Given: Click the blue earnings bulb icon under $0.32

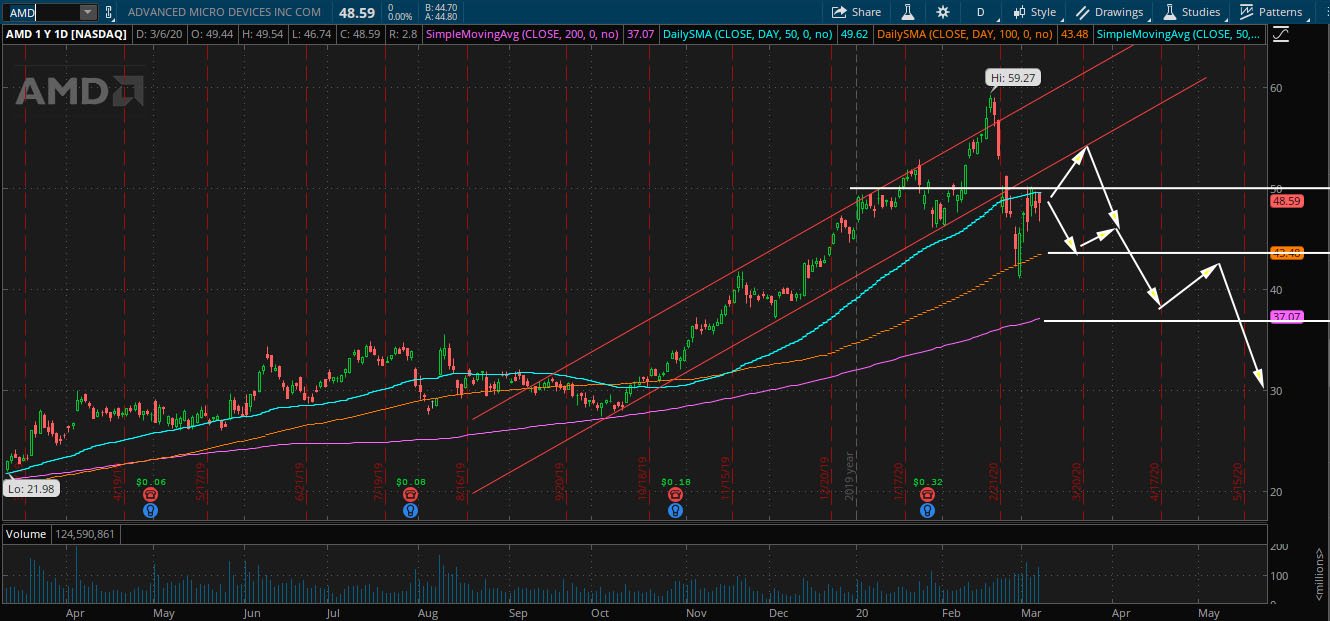Looking at the screenshot, I should [x=928, y=510].
